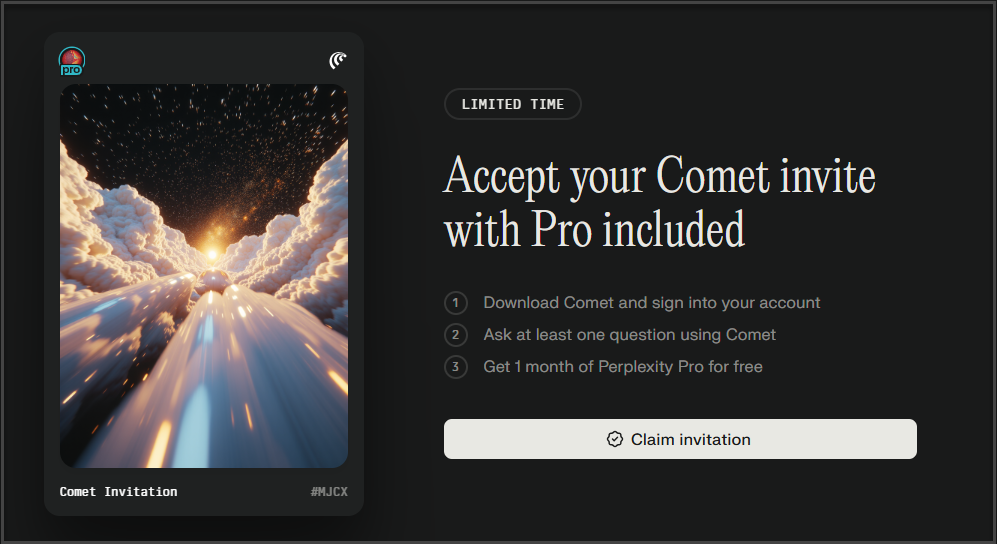This screenshot has height=544, width=997.
Task: Click the step 3 number circle
Action: [x=456, y=367]
